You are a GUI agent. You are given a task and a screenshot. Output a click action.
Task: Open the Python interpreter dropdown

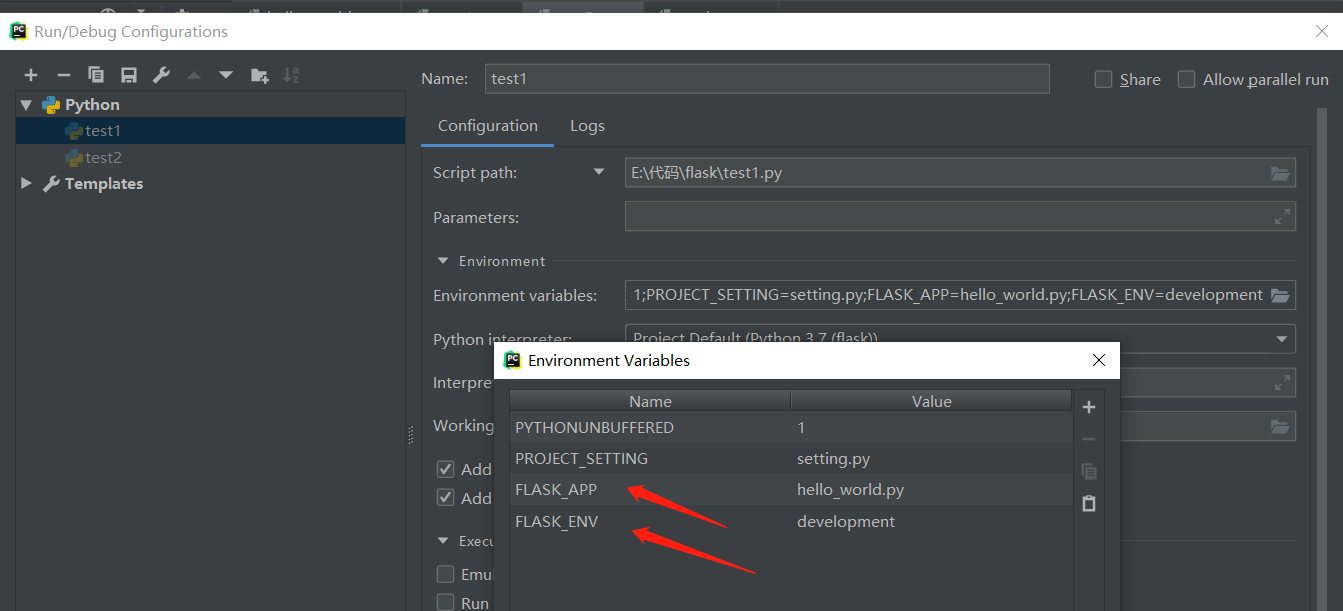point(1281,339)
